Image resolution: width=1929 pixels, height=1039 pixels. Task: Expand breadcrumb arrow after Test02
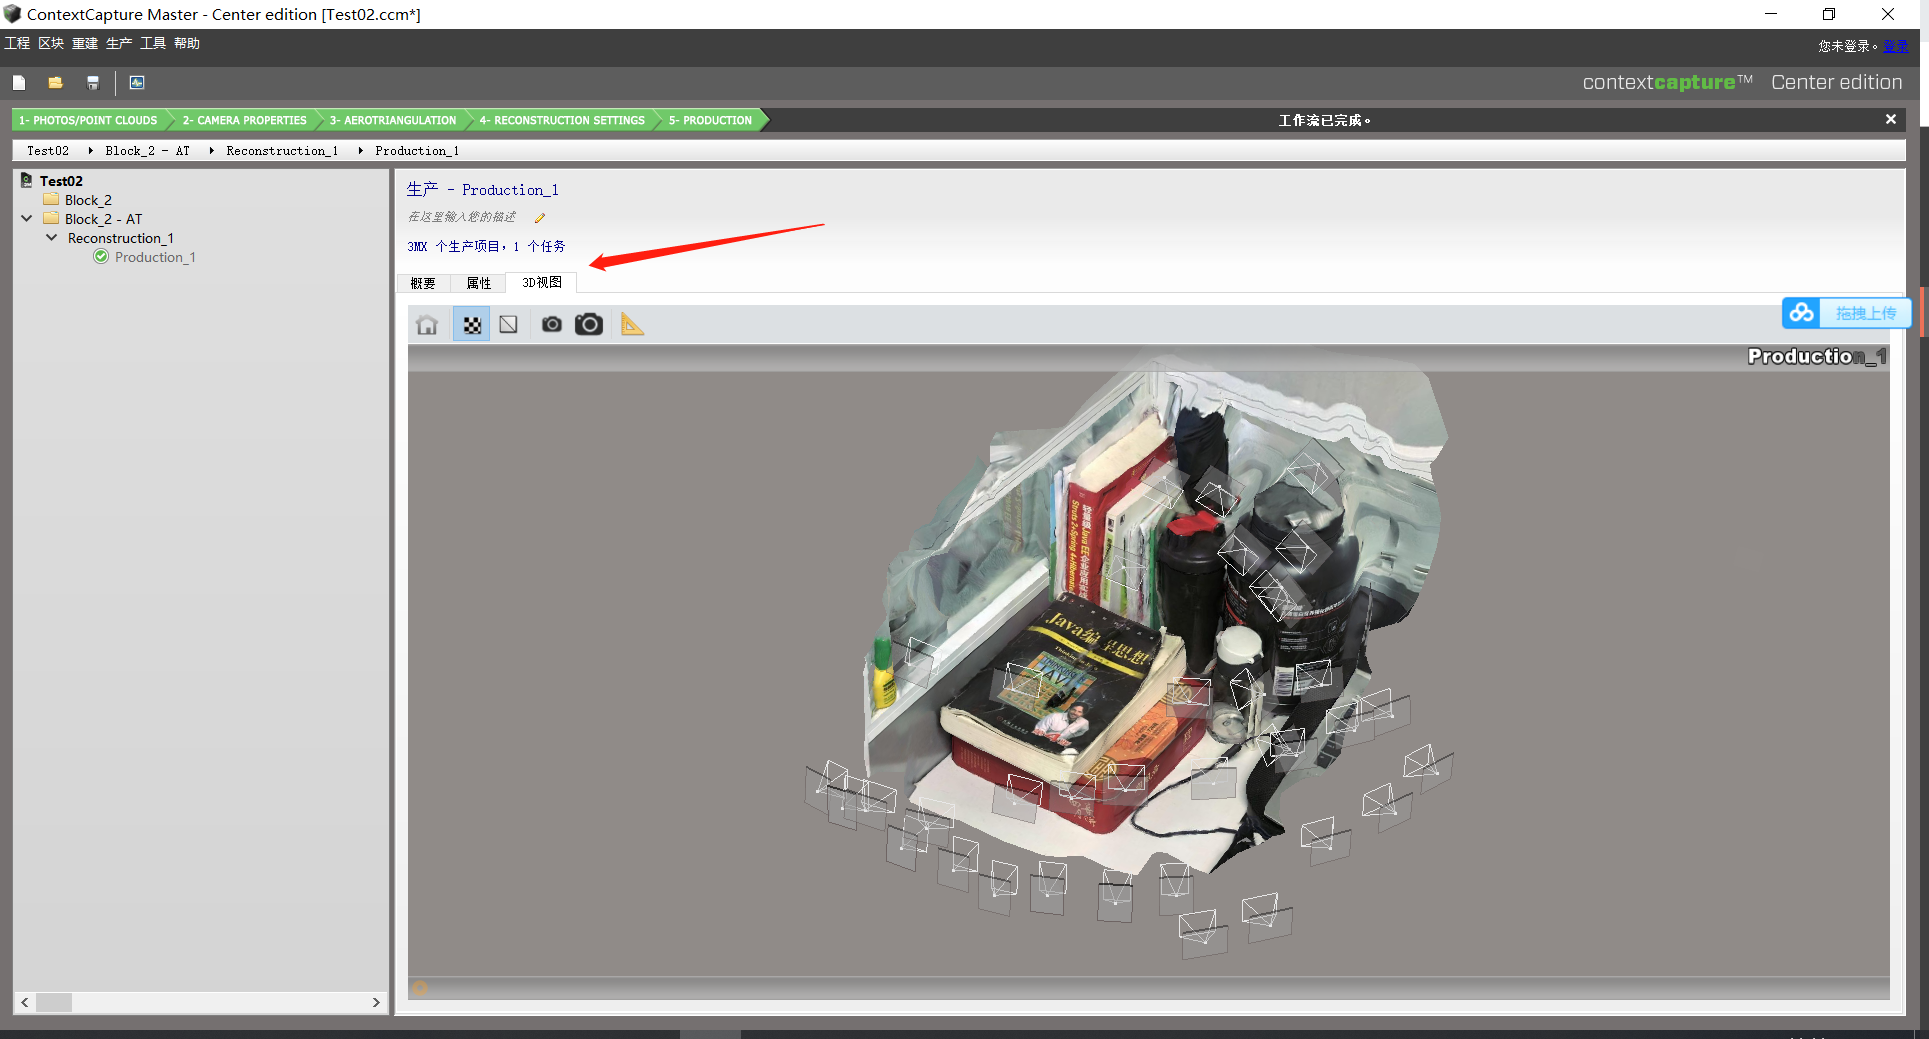coord(90,151)
